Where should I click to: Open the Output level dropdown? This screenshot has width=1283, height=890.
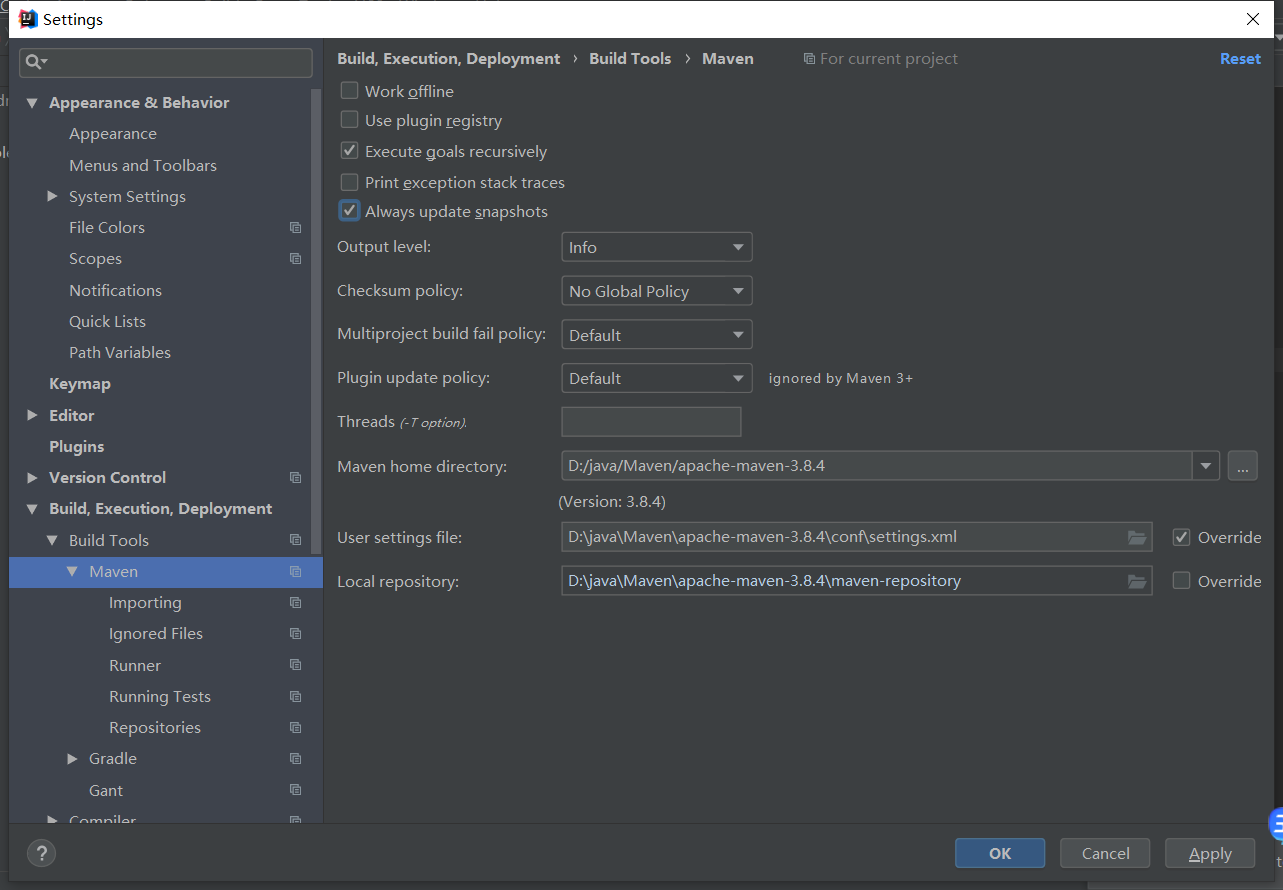coord(656,247)
